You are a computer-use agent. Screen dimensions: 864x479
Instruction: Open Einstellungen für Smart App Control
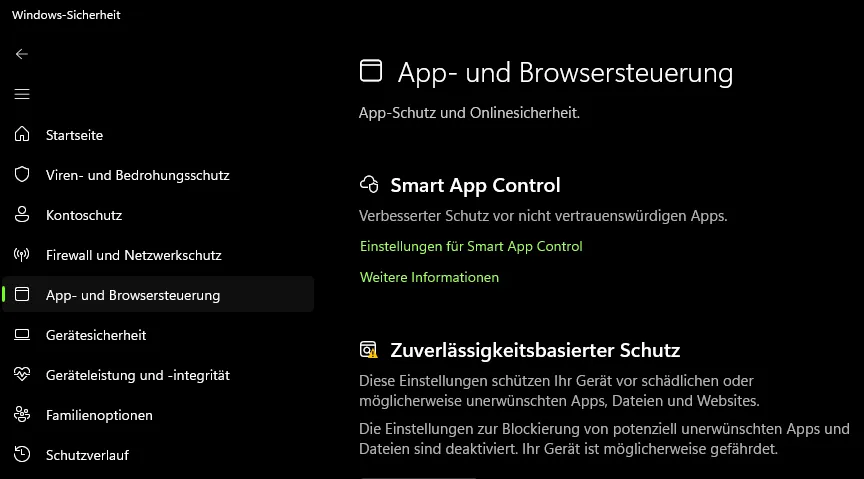[x=470, y=246]
